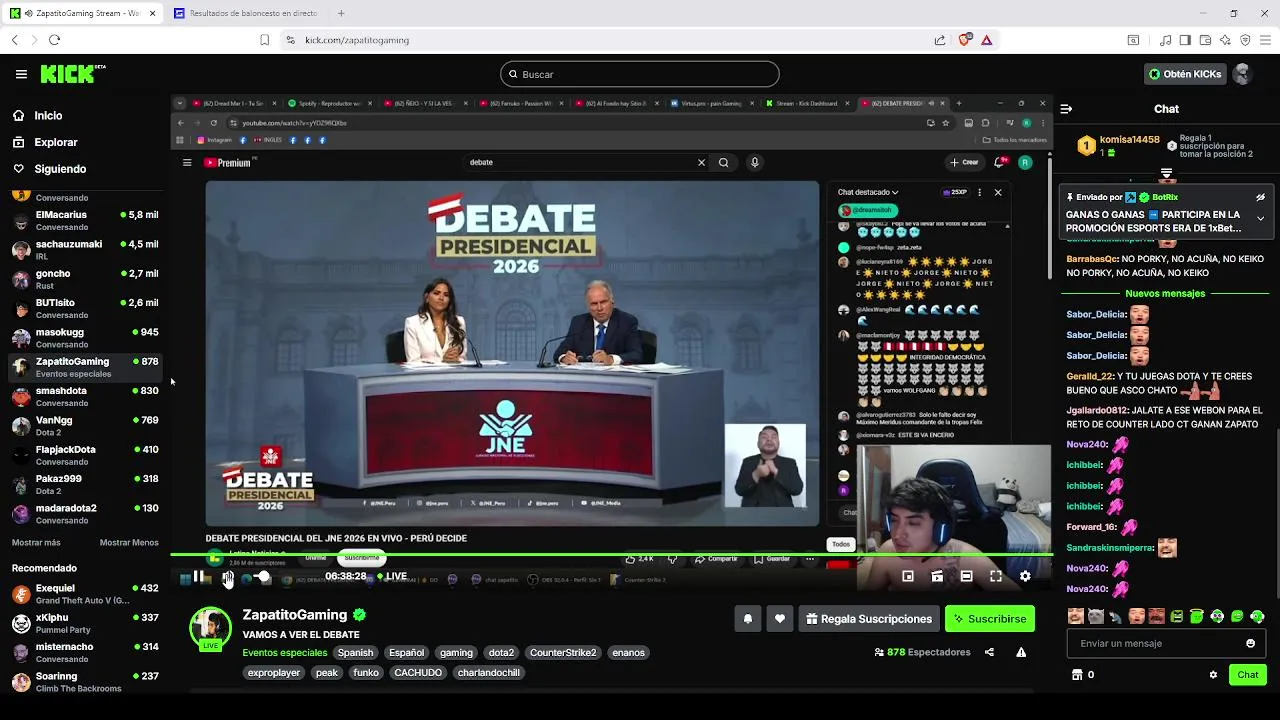This screenshot has width=1280, height=720.
Task: Share the stream via share icon
Action: click(x=989, y=652)
